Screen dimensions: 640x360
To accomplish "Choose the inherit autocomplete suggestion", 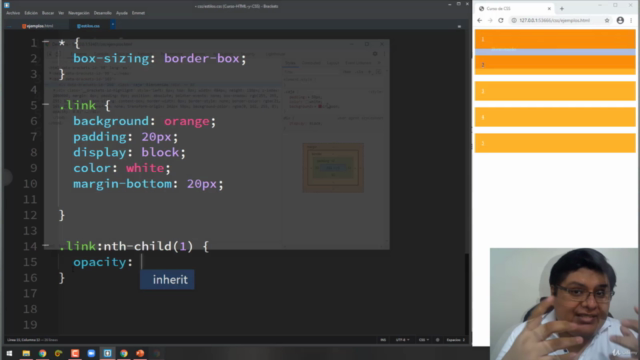I will click(167, 280).
